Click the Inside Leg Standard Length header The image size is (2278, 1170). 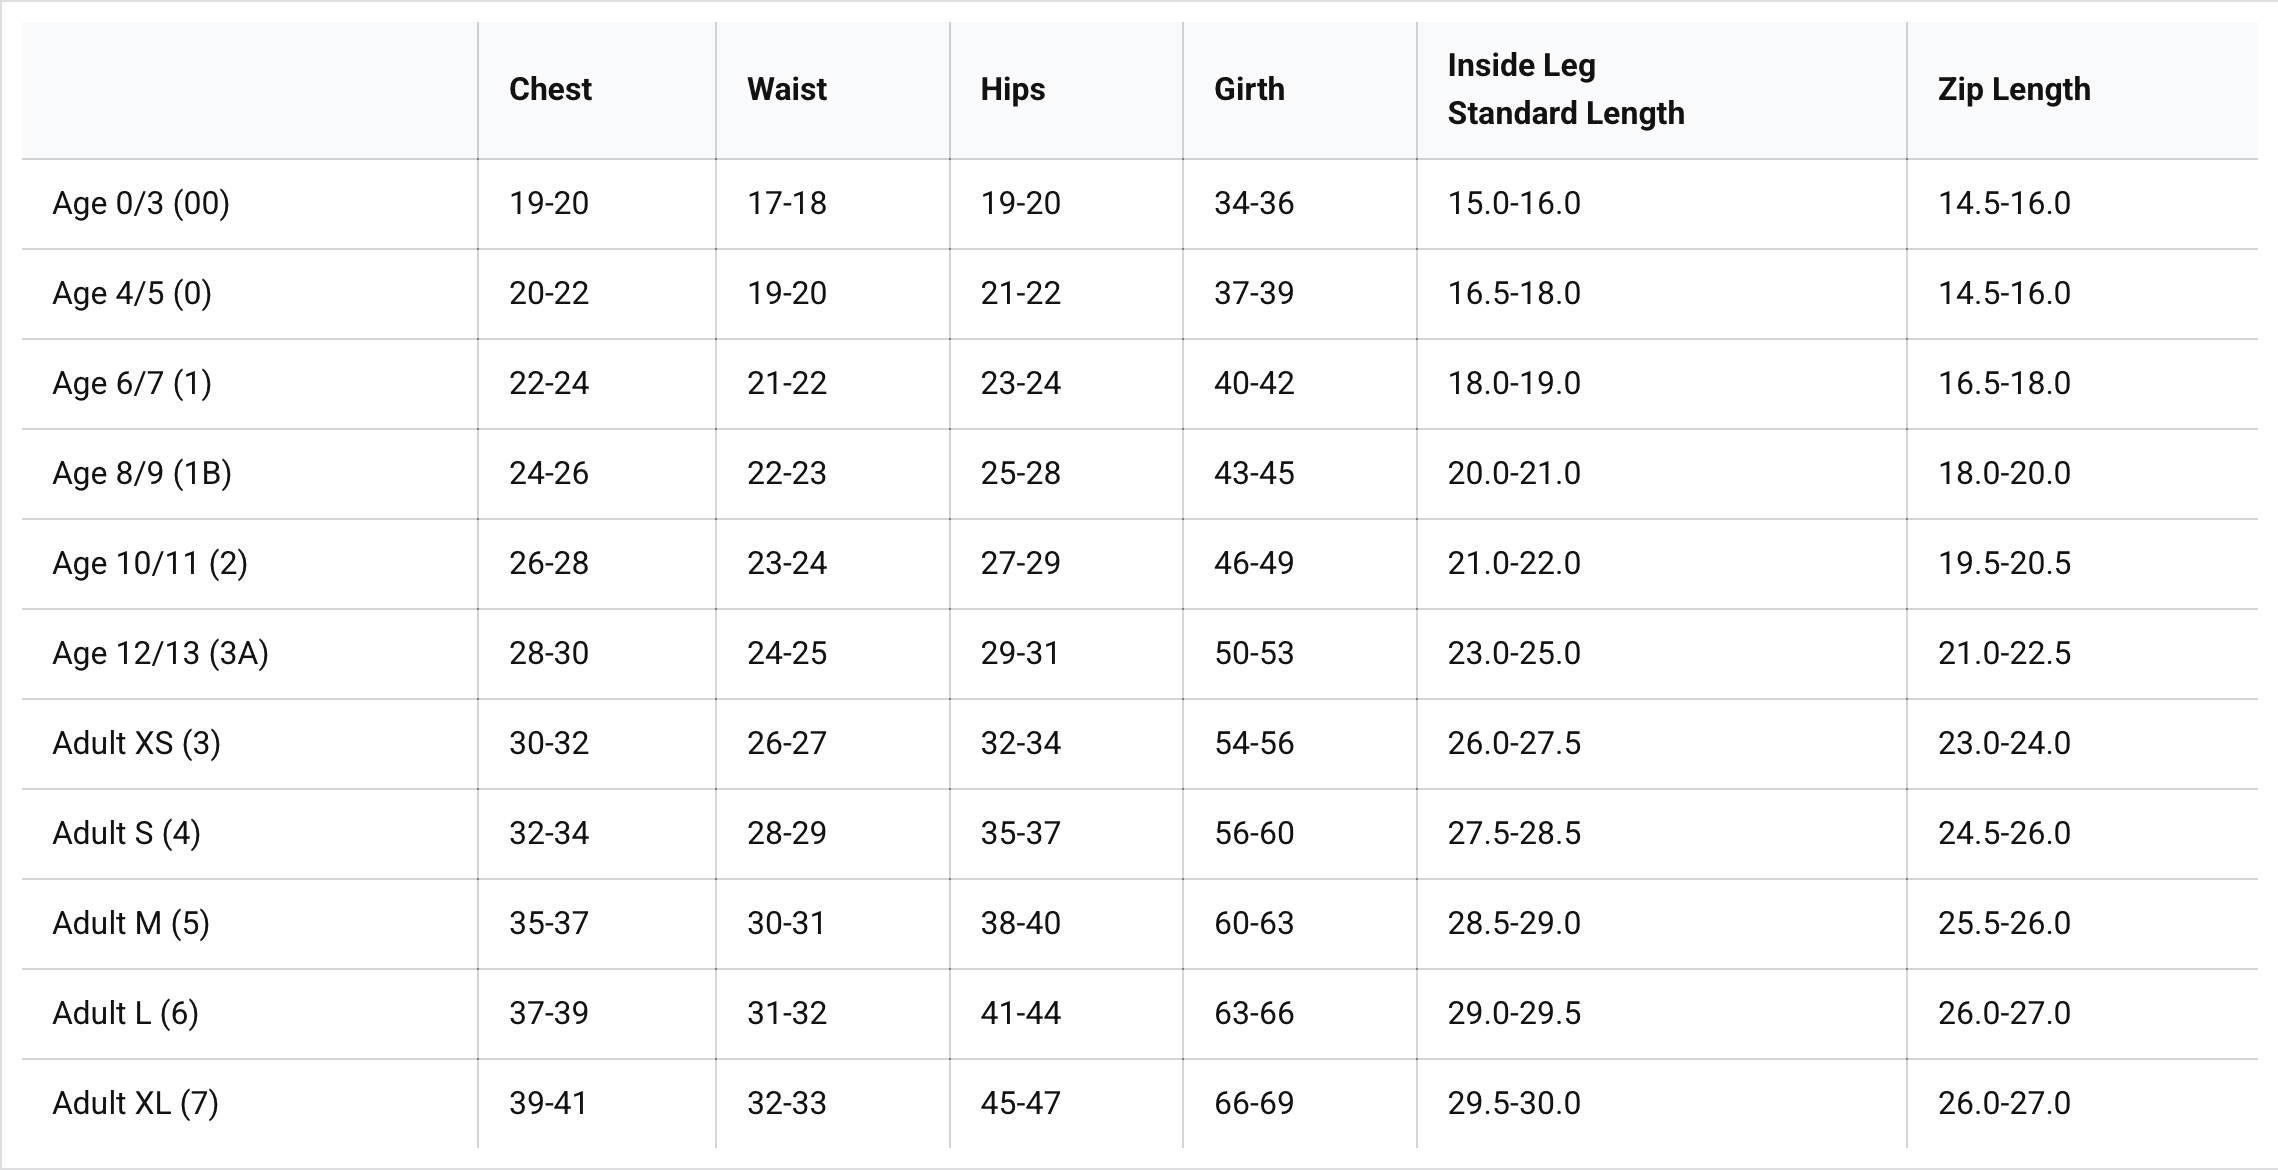(1565, 90)
